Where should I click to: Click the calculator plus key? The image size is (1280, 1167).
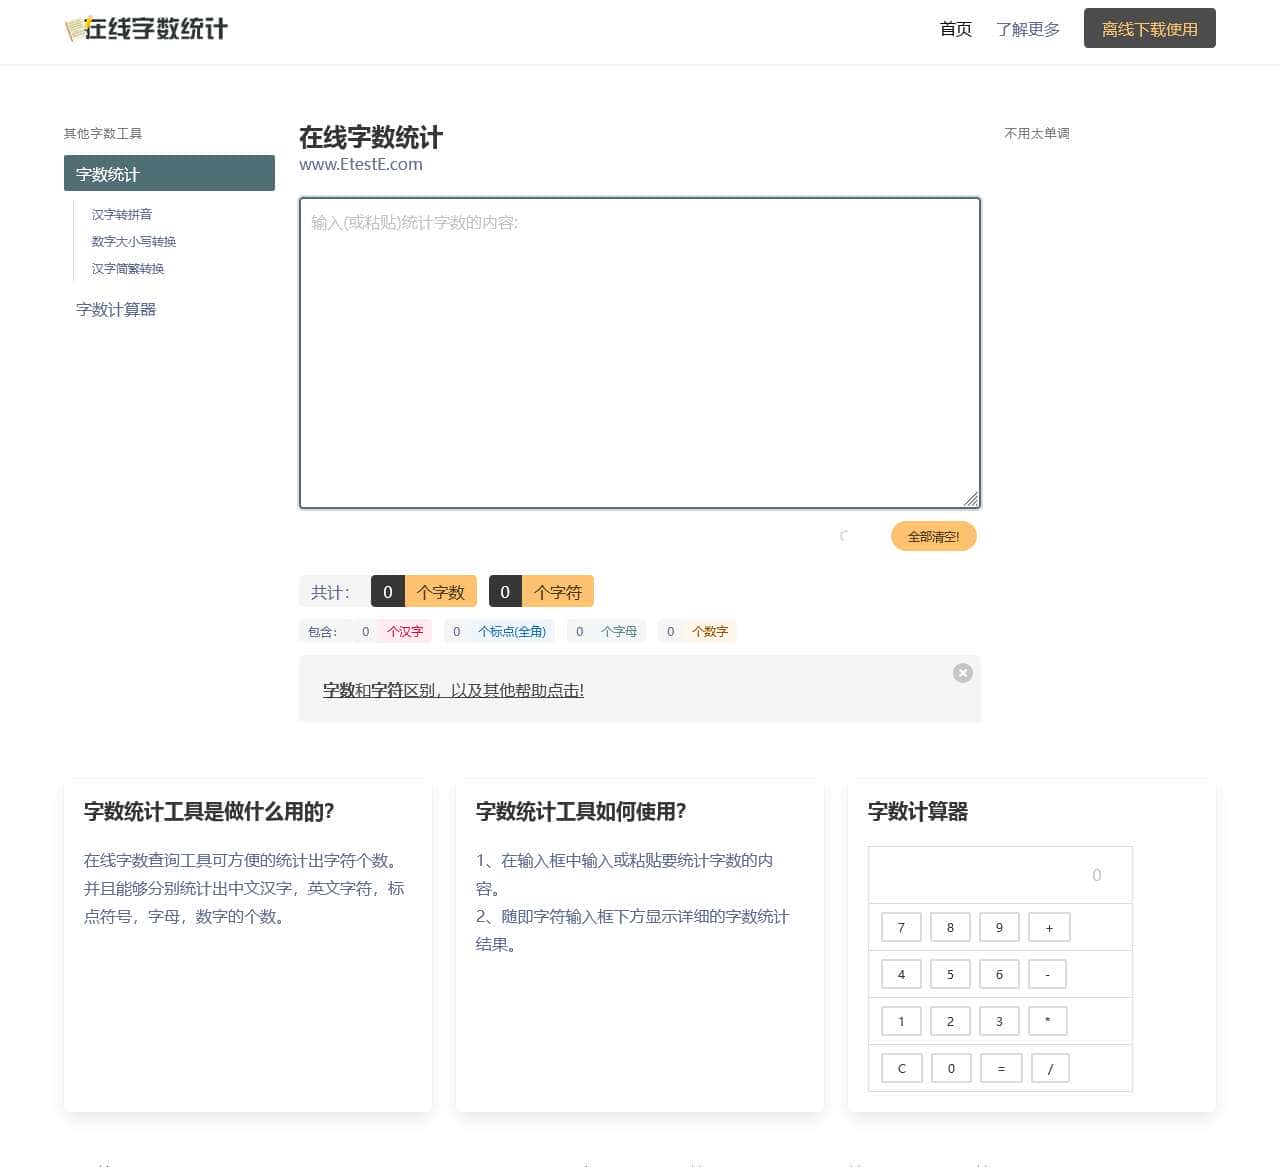pos(1049,927)
